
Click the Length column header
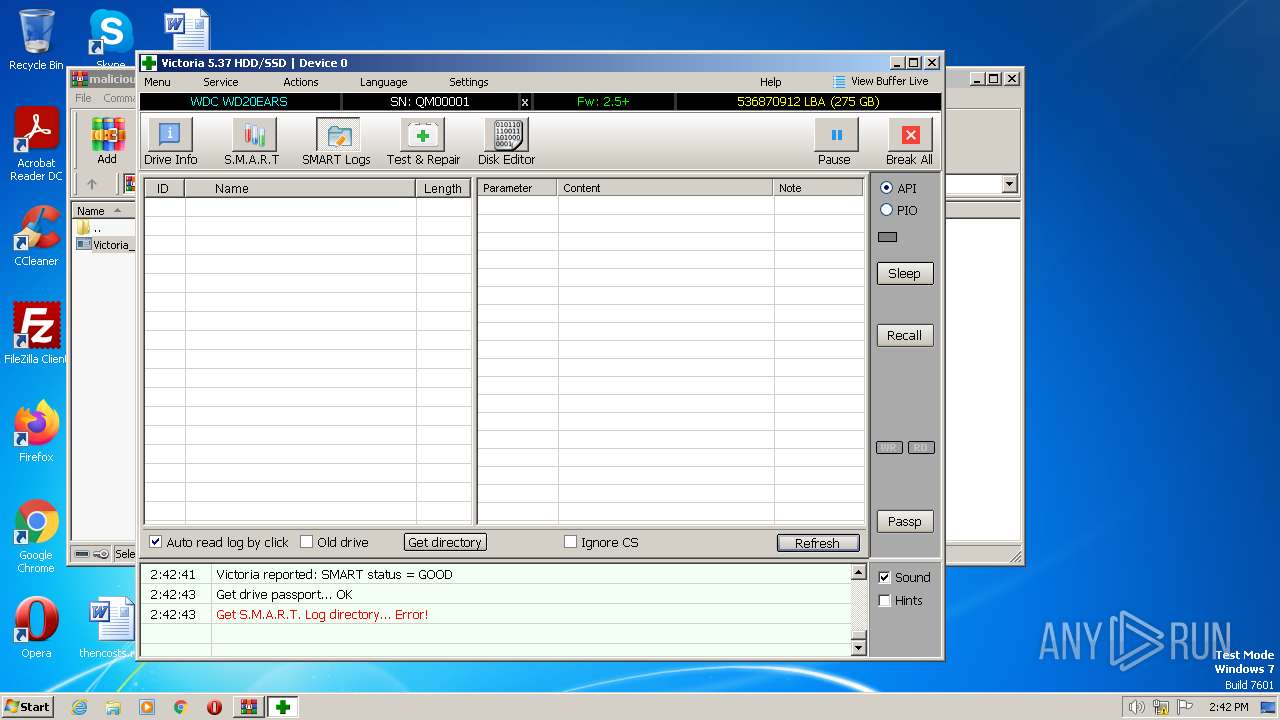click(443, 188)
